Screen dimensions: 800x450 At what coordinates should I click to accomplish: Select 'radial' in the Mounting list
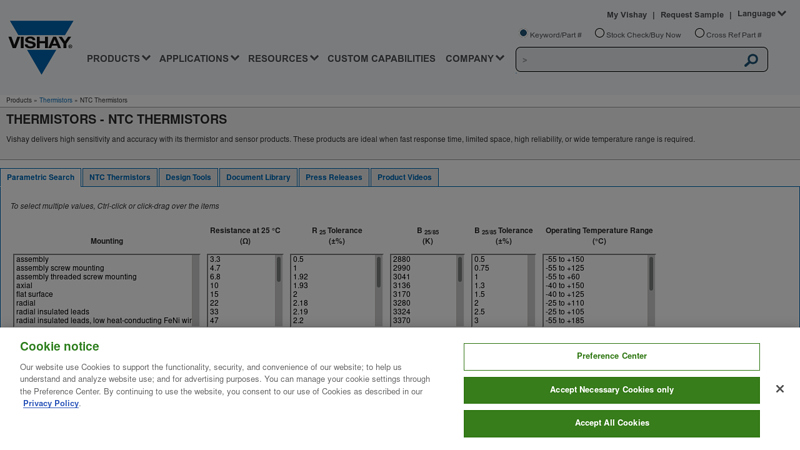26,303
